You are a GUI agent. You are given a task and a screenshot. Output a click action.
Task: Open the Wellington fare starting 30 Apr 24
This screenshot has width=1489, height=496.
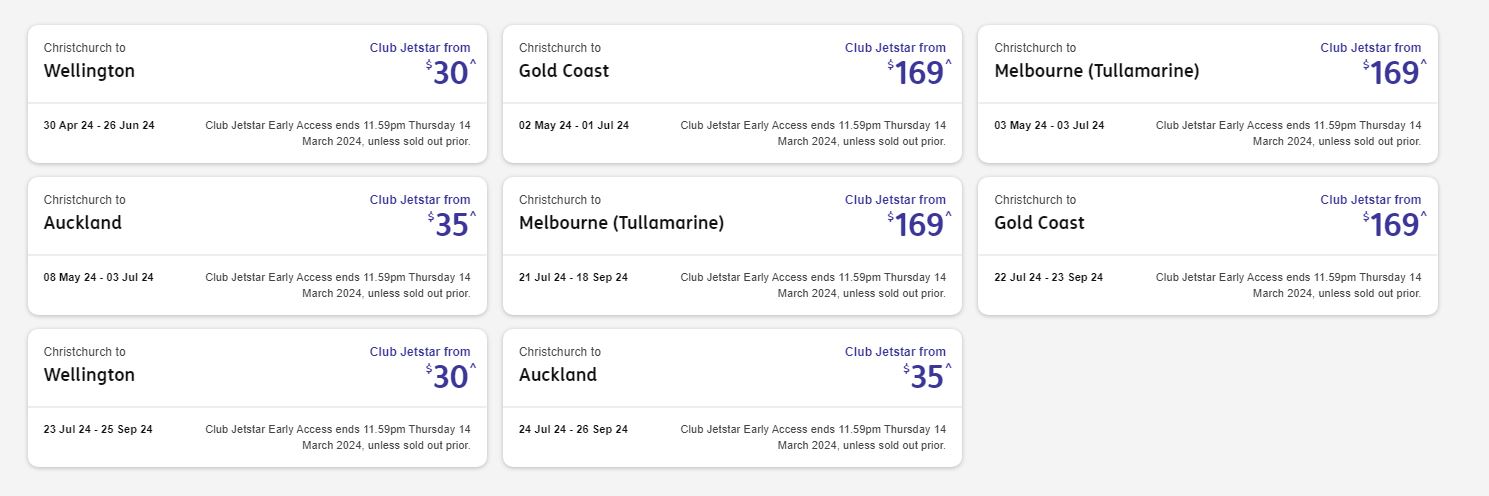point(89,71)
